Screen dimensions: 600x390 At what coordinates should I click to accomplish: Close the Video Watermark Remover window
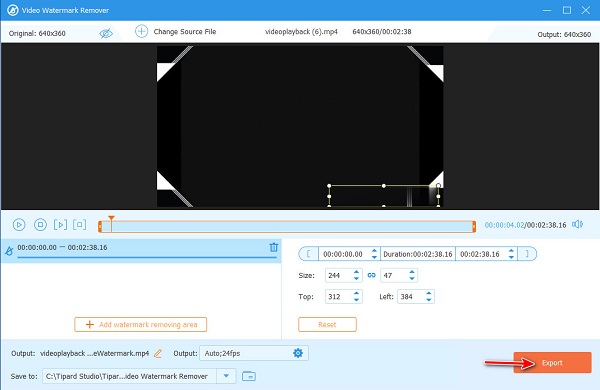(x=586, y=10)
